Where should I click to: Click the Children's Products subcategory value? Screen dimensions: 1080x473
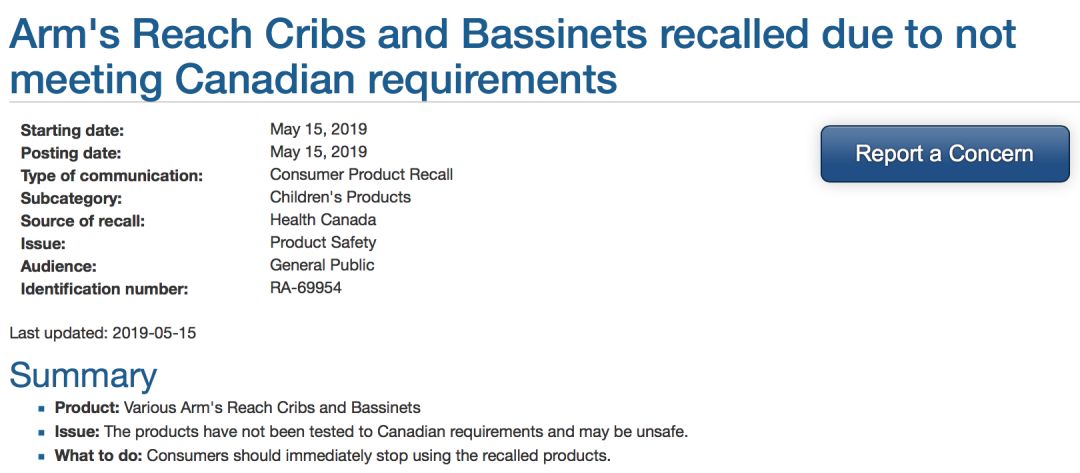click(340, 197)
